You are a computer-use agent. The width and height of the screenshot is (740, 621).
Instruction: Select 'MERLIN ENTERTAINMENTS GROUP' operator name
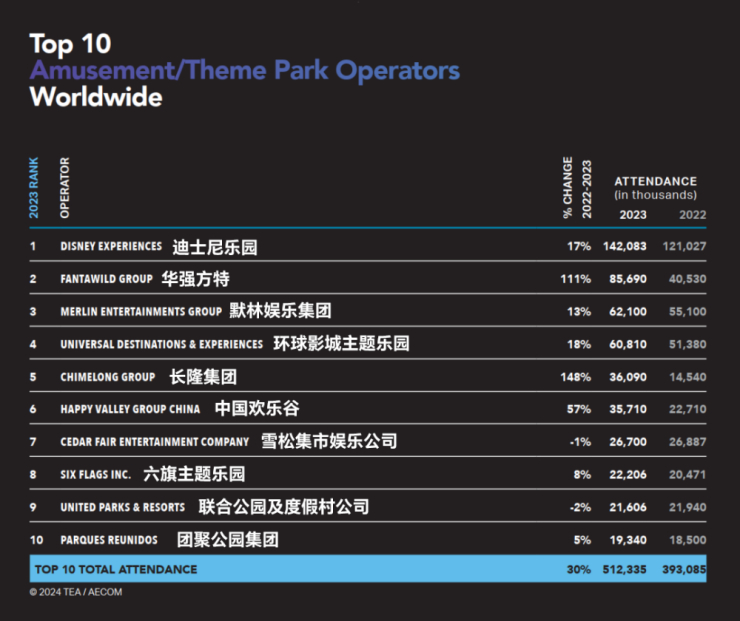point(141,311)
